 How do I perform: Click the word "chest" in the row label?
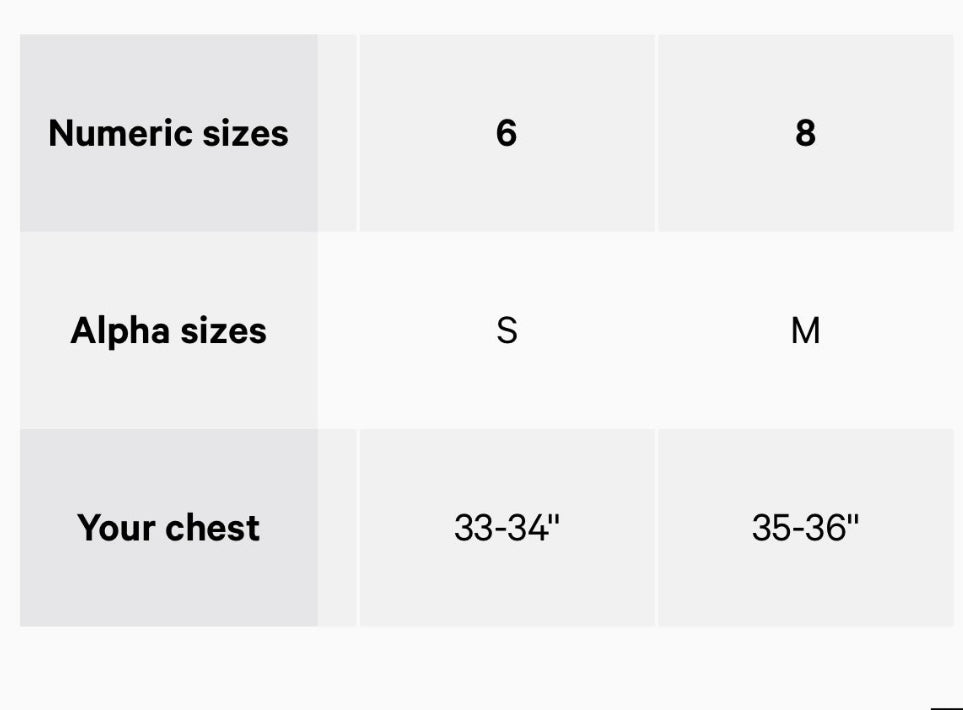point(213,528)
